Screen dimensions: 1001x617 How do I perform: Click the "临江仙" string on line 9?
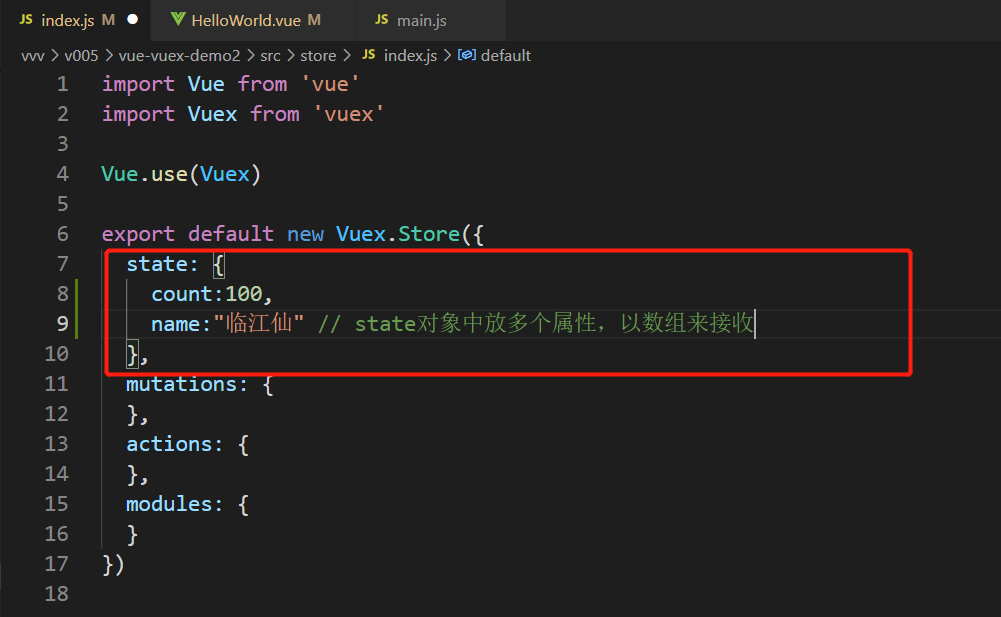pyautogui.click(x=259, y=323)
